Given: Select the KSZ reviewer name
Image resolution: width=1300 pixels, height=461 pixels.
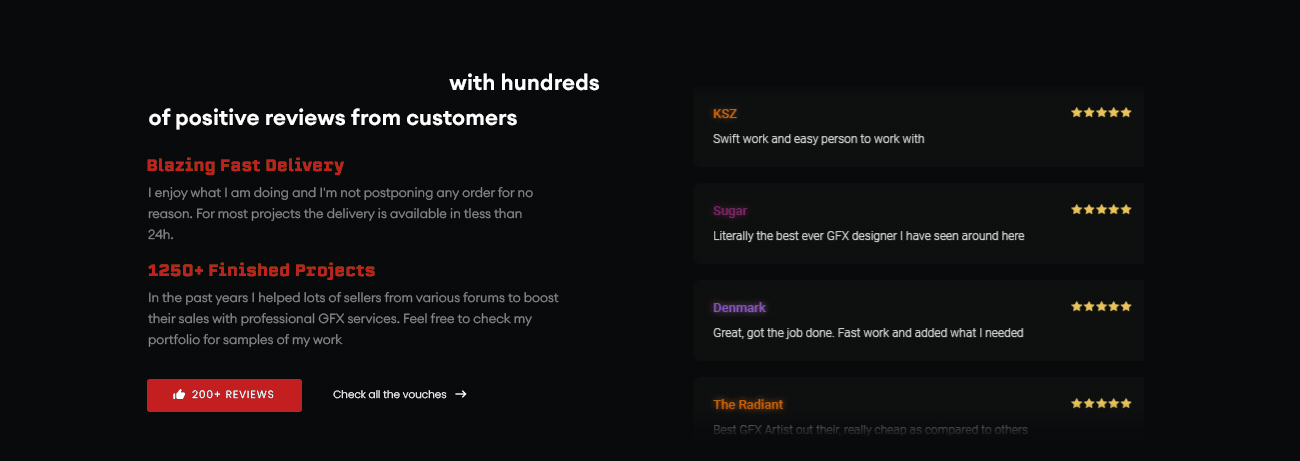Looking at the screenshot, I should (x=725, y=114).
